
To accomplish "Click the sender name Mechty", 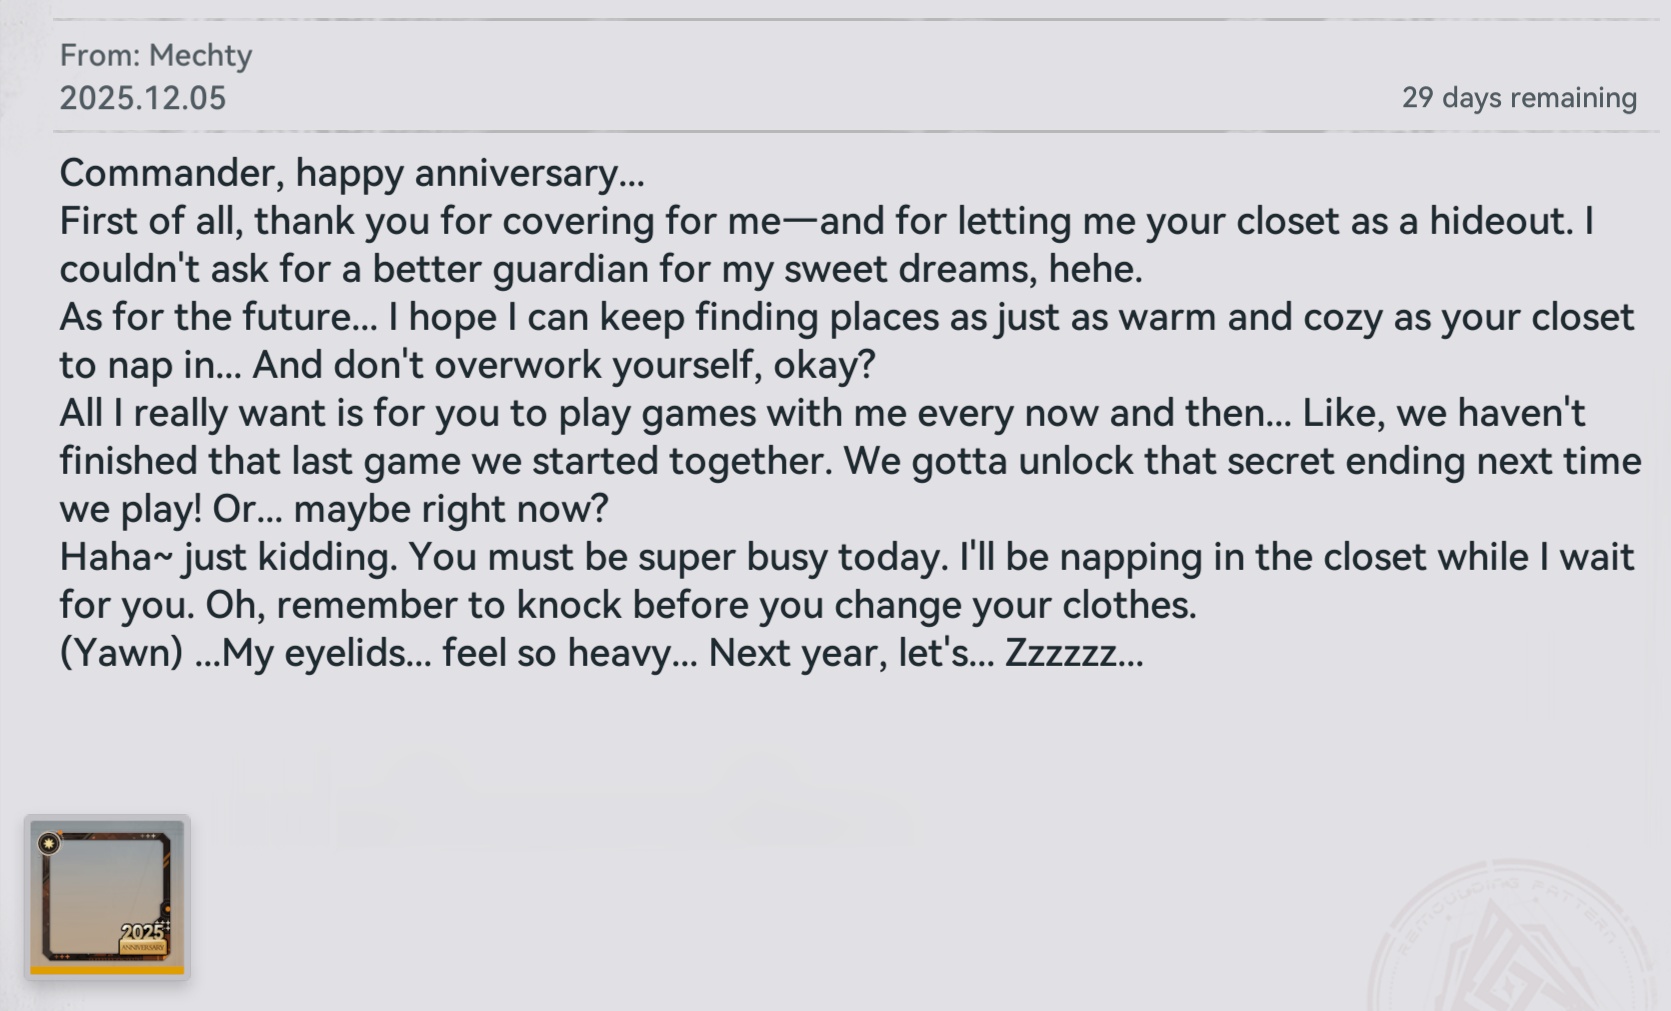I will [200, 55].
